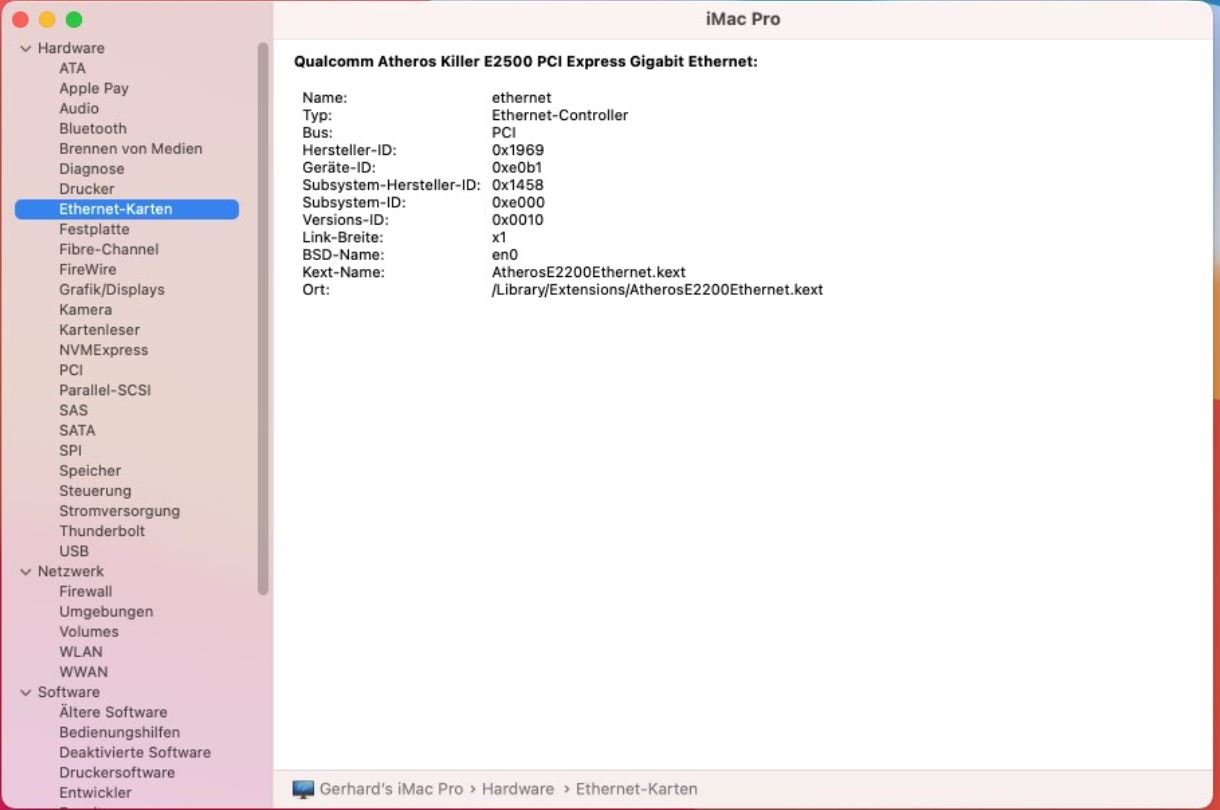Open Deaktivierte Software entry
The image size is (1220, 810).
[135, 752]
